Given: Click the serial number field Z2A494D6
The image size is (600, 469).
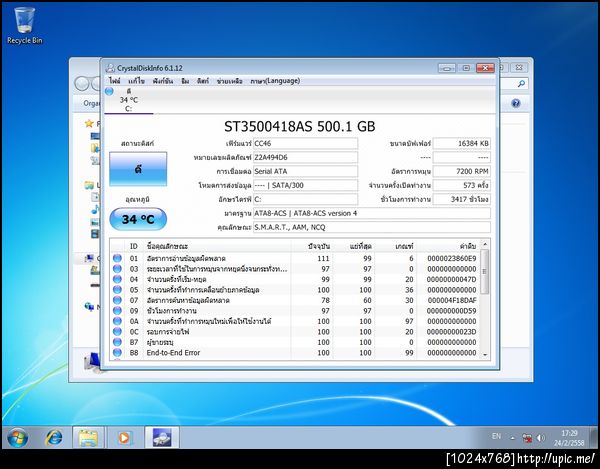Looking at the screenshot, I should 305,157.
